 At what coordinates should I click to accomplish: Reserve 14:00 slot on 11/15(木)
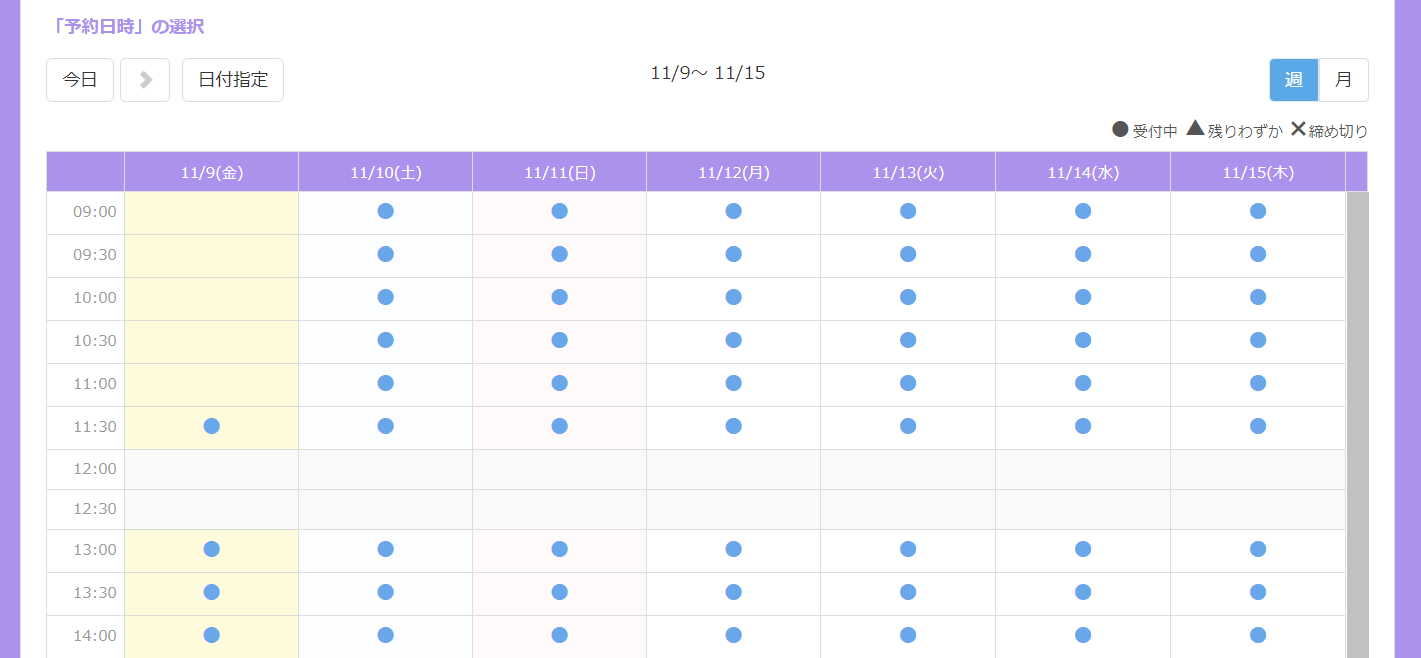coord(1258,635)
